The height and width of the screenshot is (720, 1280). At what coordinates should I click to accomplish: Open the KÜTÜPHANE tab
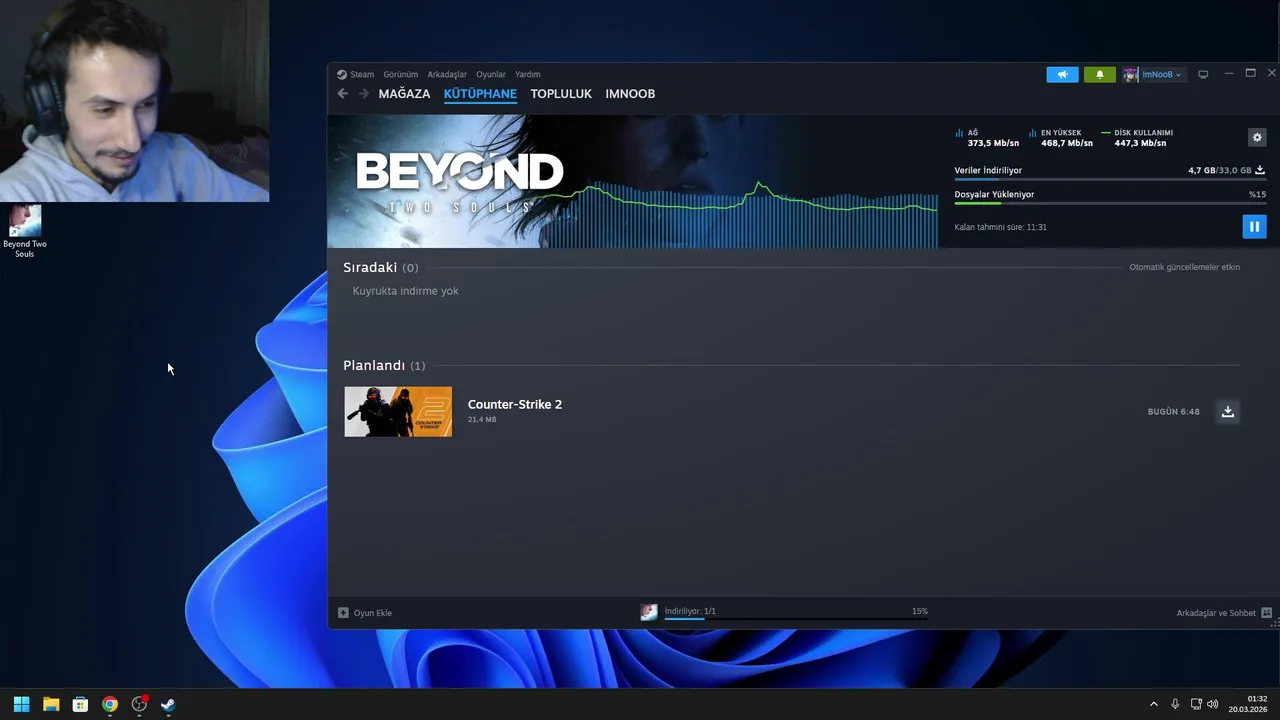coord(480,93)
